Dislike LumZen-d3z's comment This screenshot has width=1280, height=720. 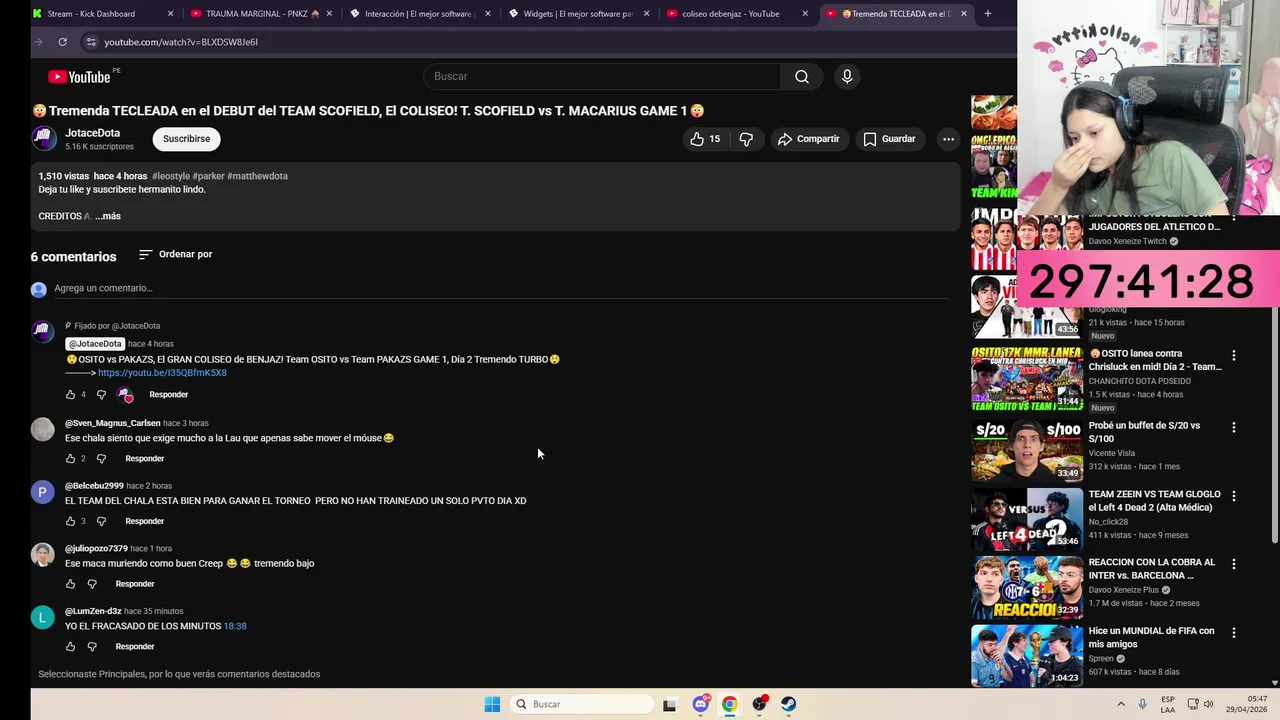(92, 647)
